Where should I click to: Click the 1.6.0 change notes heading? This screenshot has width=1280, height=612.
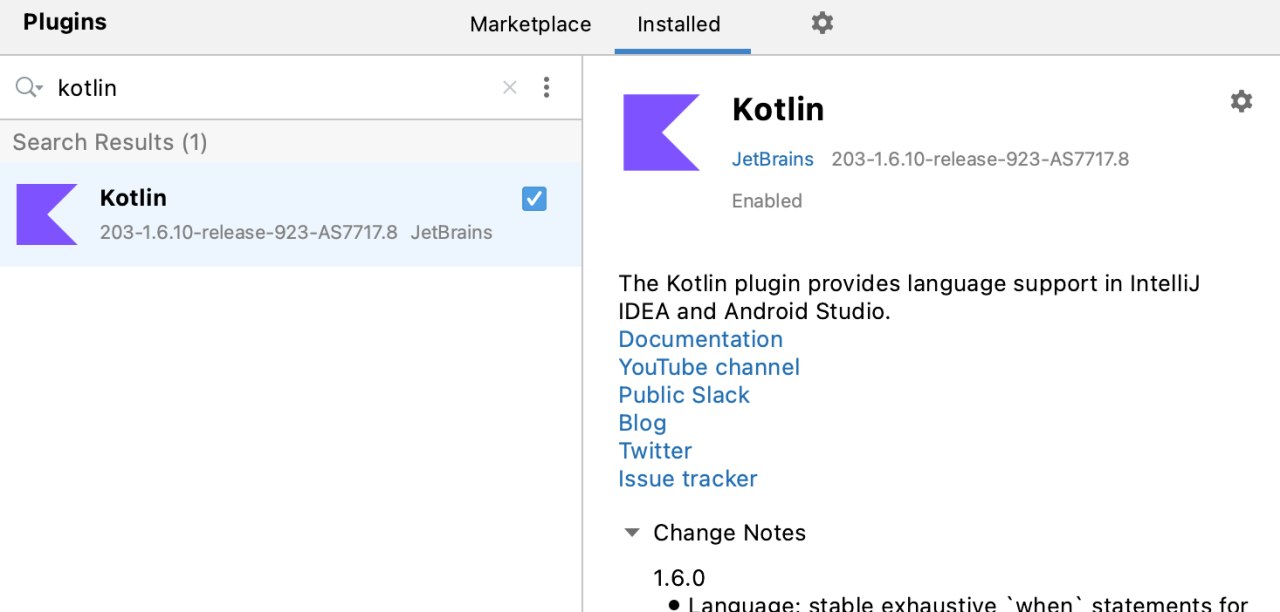(679, 578)
